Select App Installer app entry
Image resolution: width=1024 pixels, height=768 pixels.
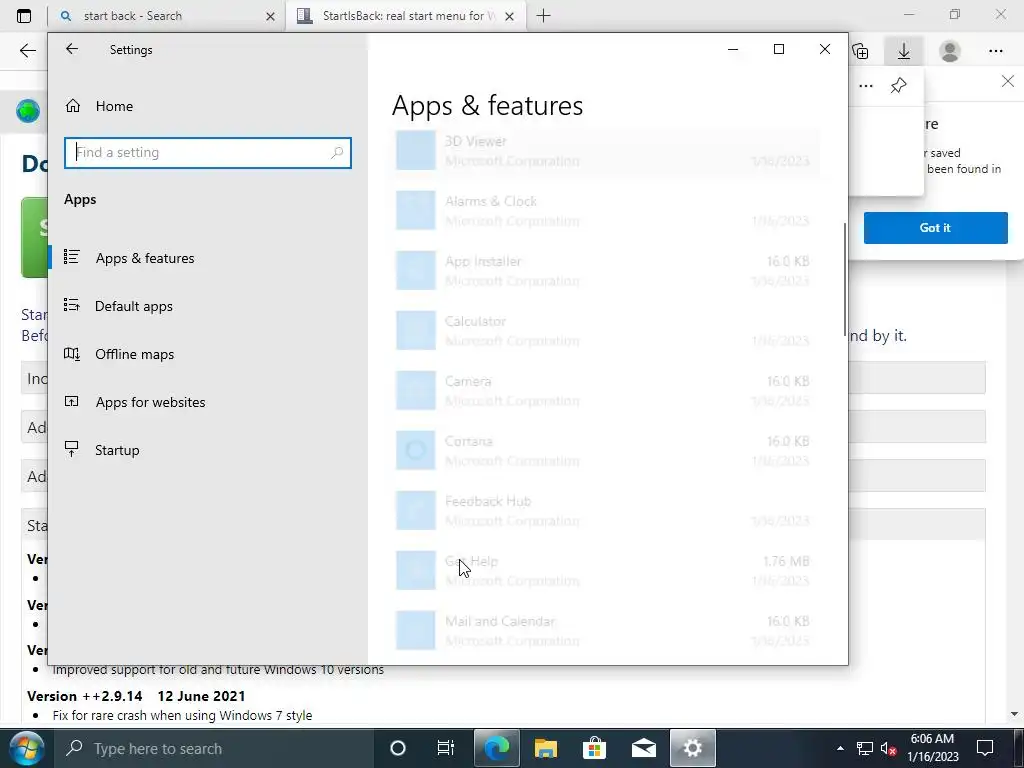606,270
